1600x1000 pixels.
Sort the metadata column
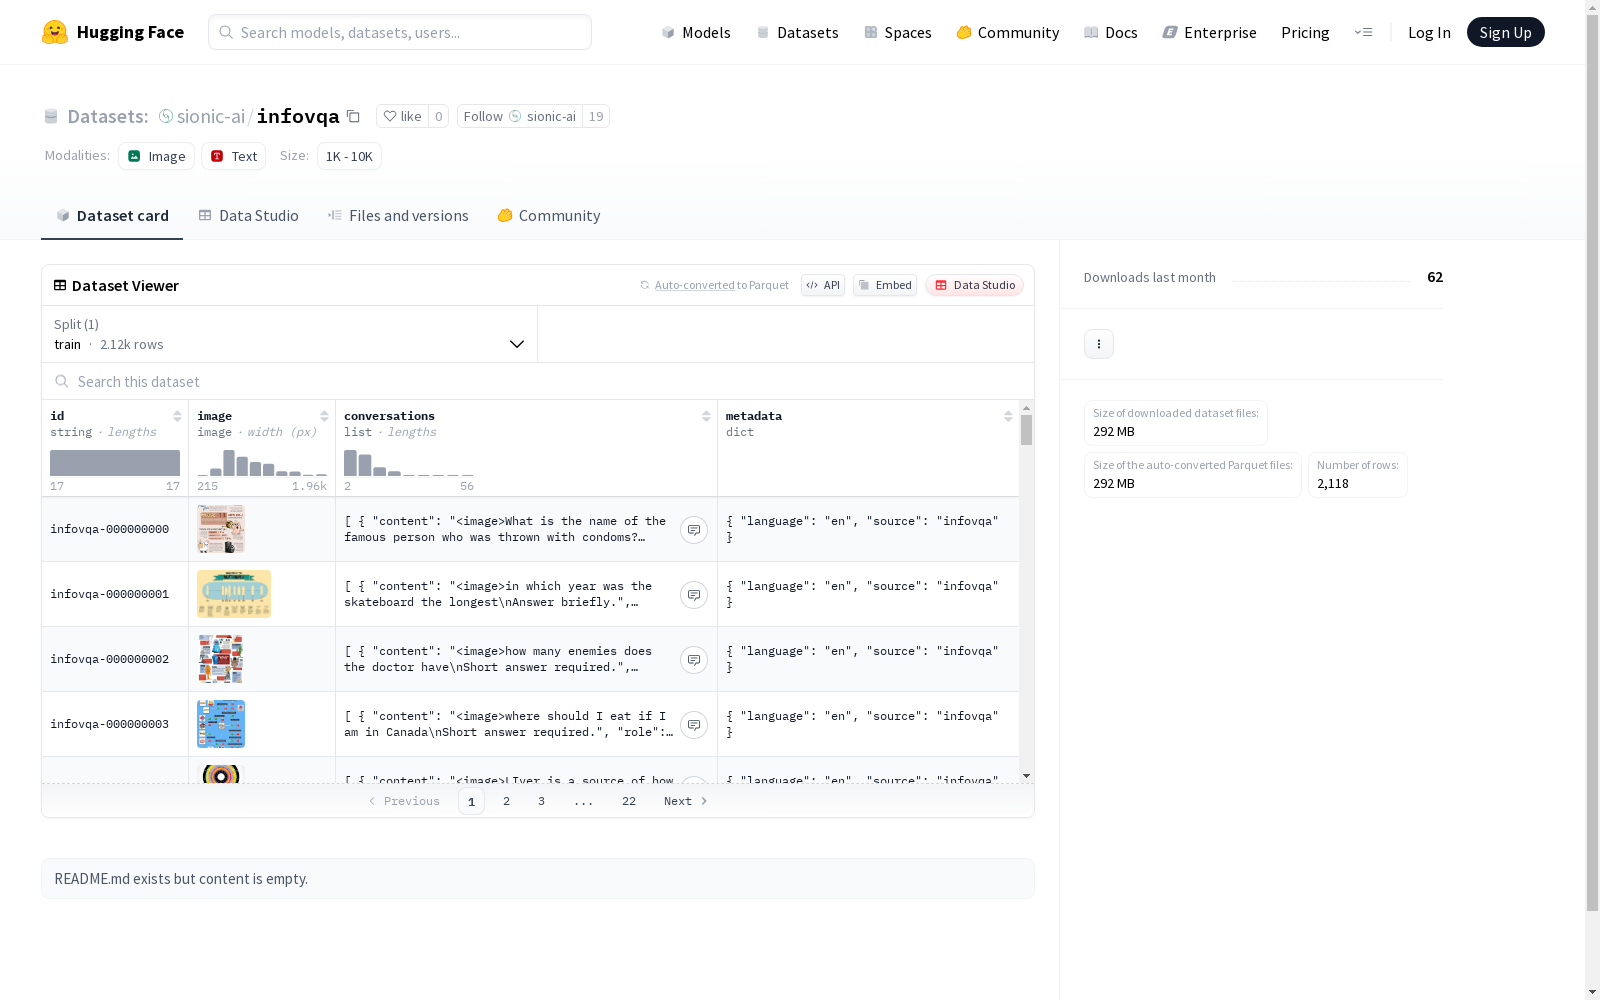1008,416
